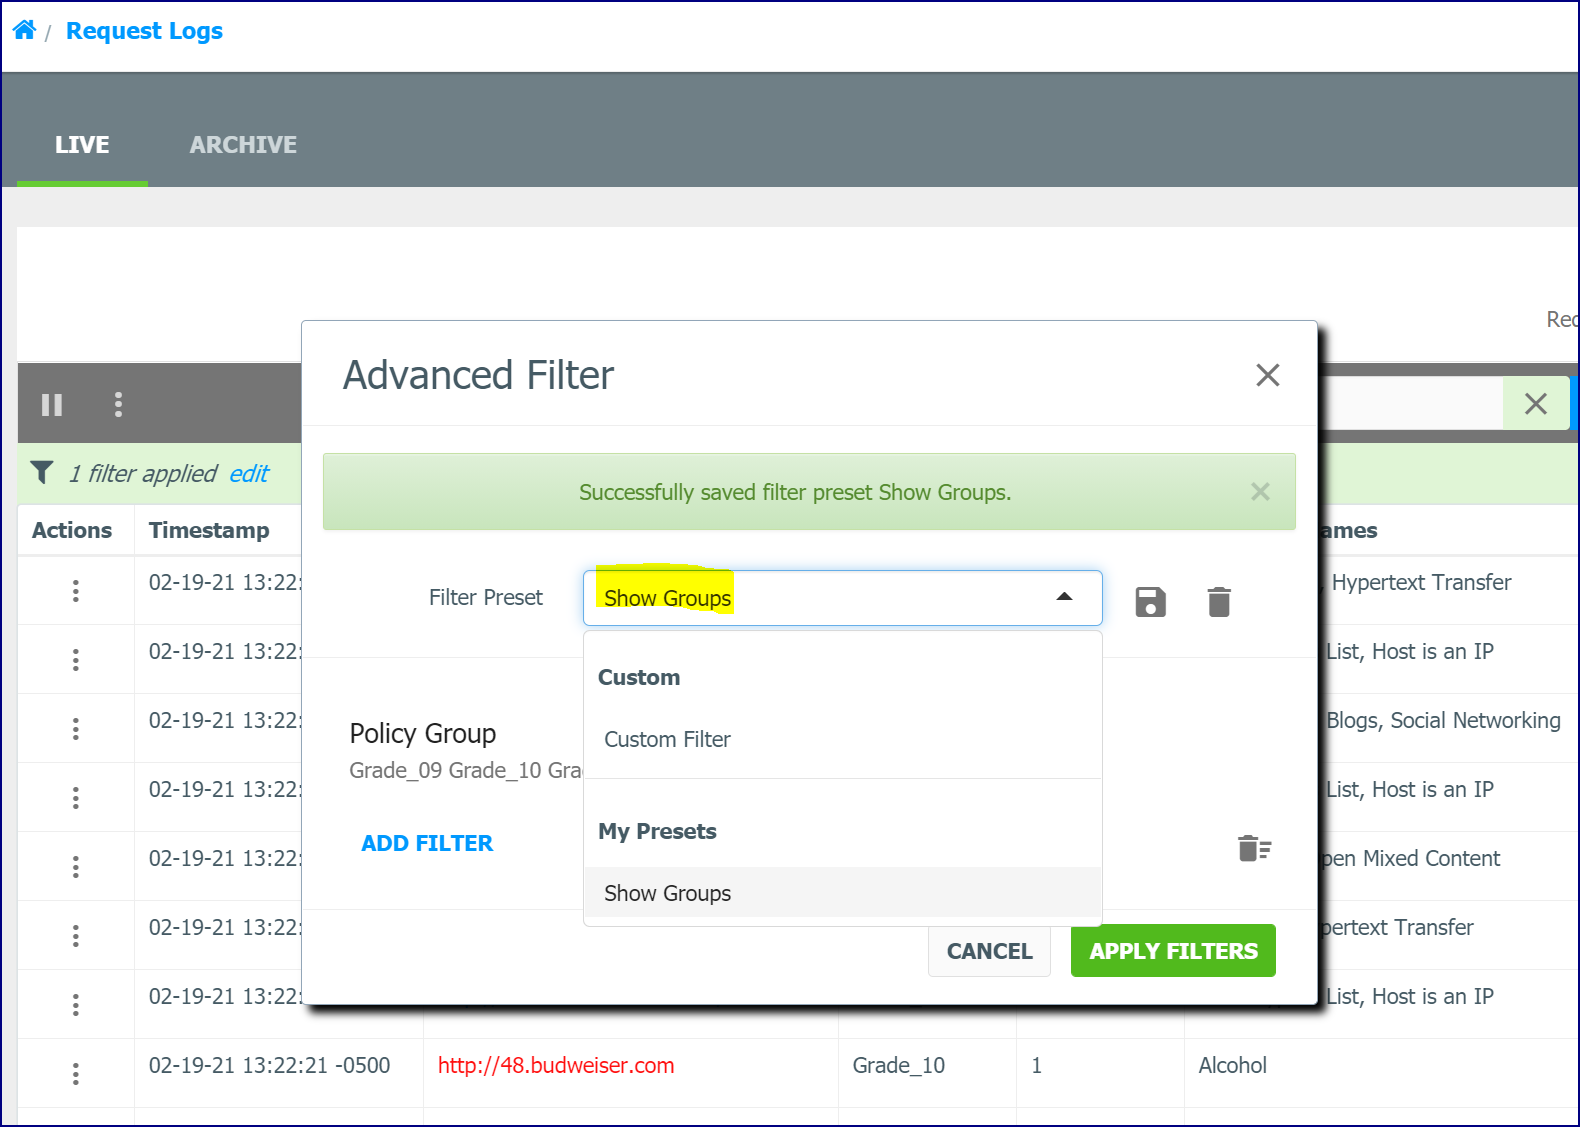This screenshot has height=1127, width=1580.
Task: Open the http://48.budweiser.com link
Action: (556, 1065)
